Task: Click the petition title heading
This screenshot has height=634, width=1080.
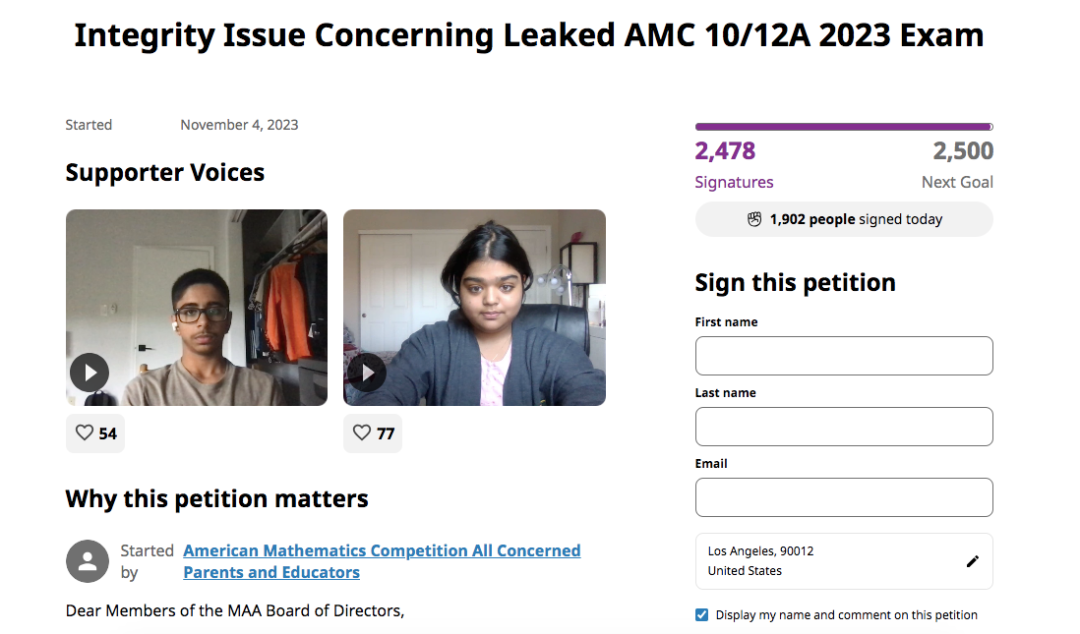Action: [529, 35]
